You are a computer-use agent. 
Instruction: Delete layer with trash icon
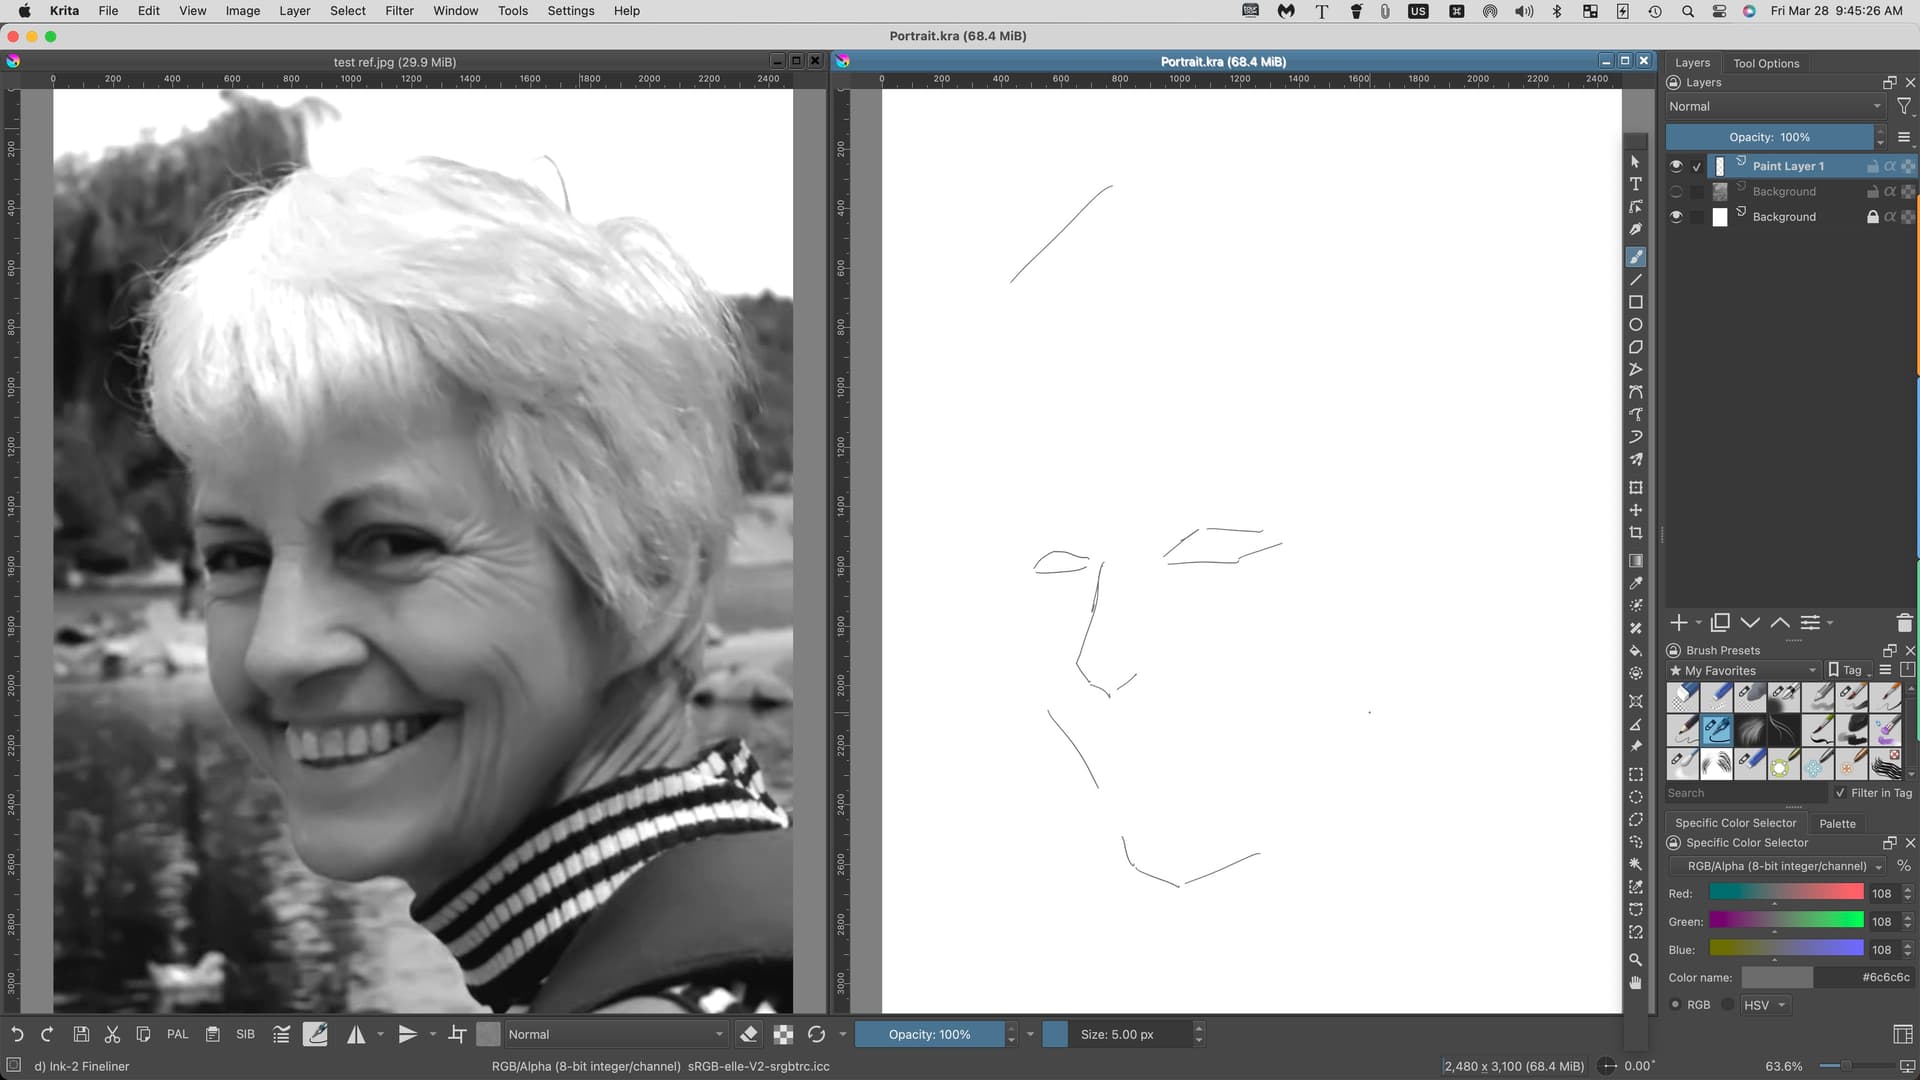pos(1904,623)
